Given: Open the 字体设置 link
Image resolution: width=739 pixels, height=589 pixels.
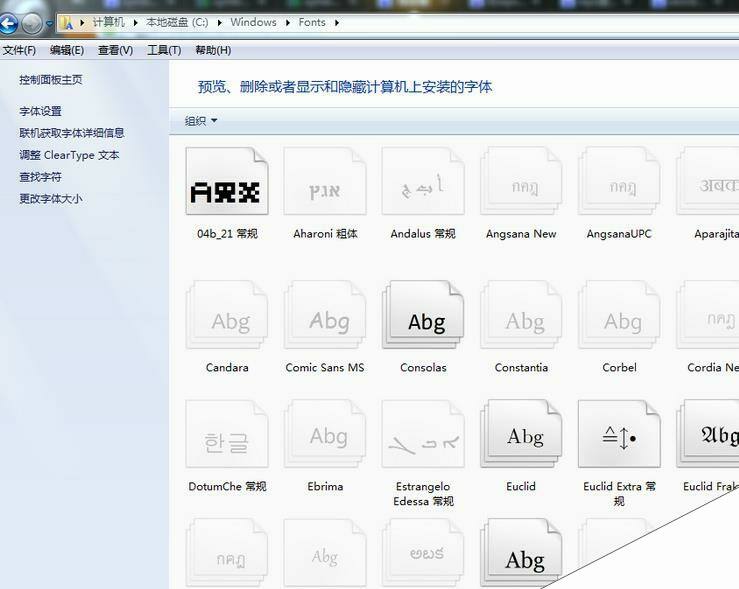Looking at the screenshot, I should point(40,111).
